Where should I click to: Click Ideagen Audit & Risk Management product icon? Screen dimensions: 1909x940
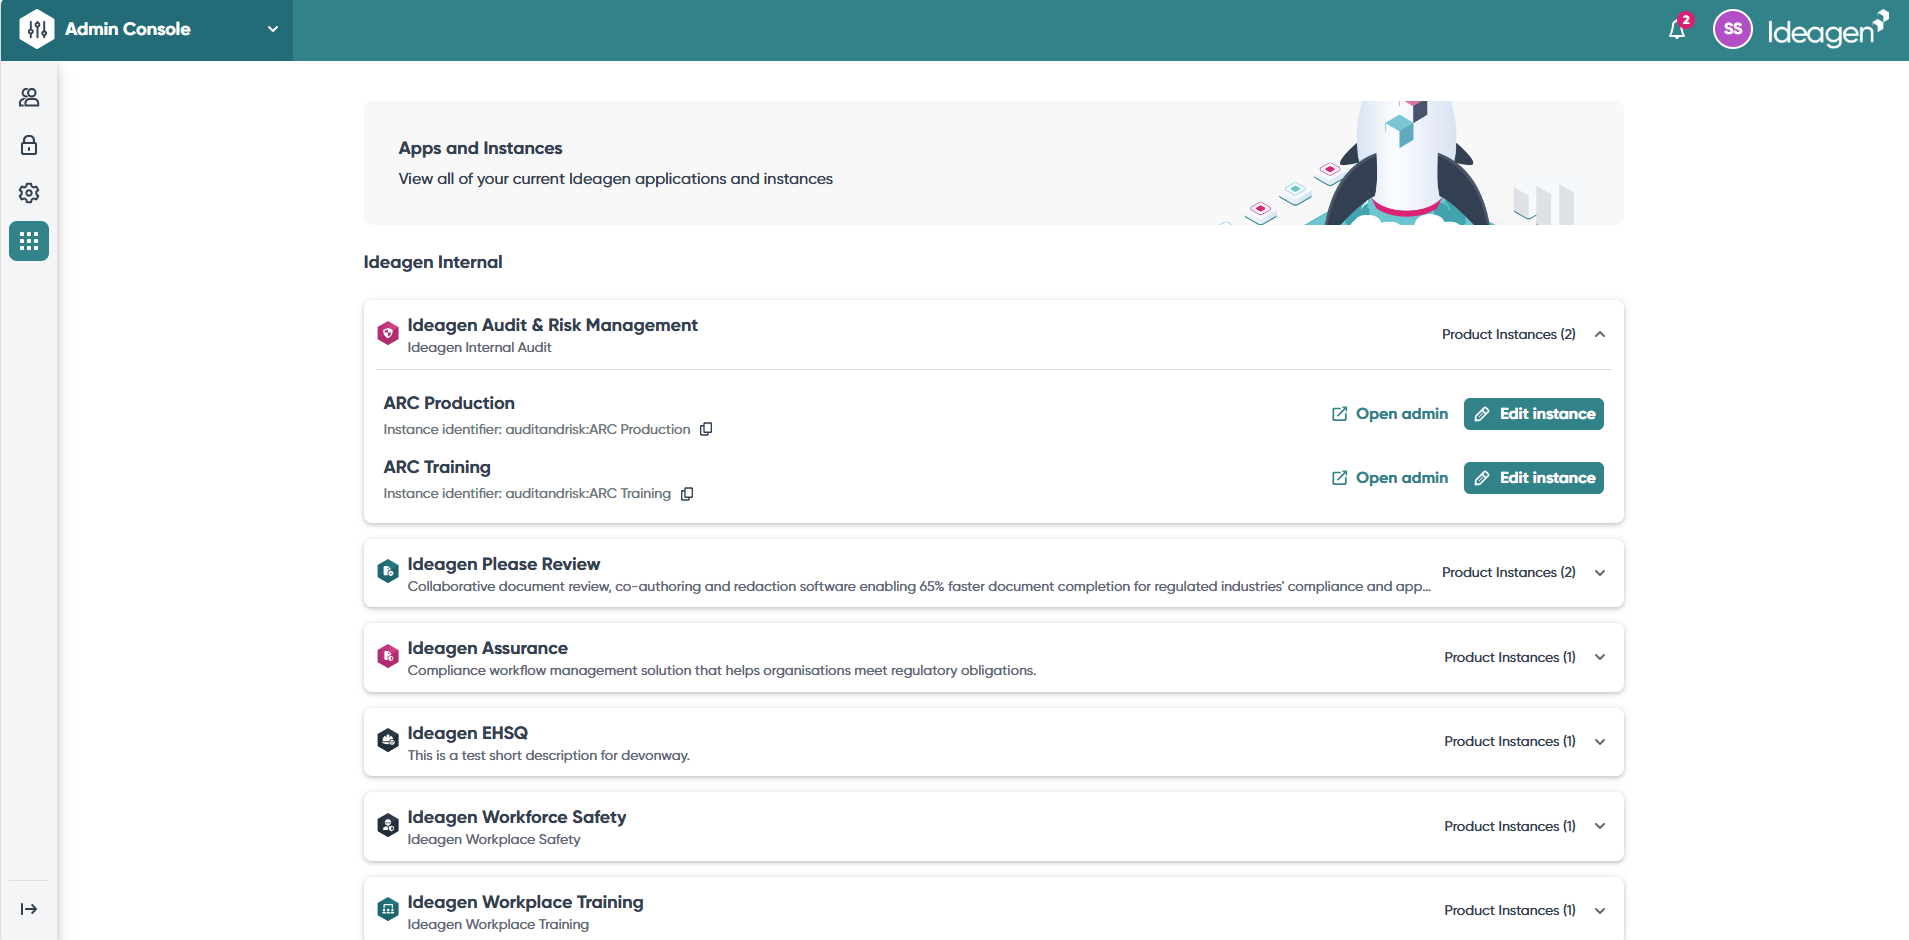click(x=388, y=333)
